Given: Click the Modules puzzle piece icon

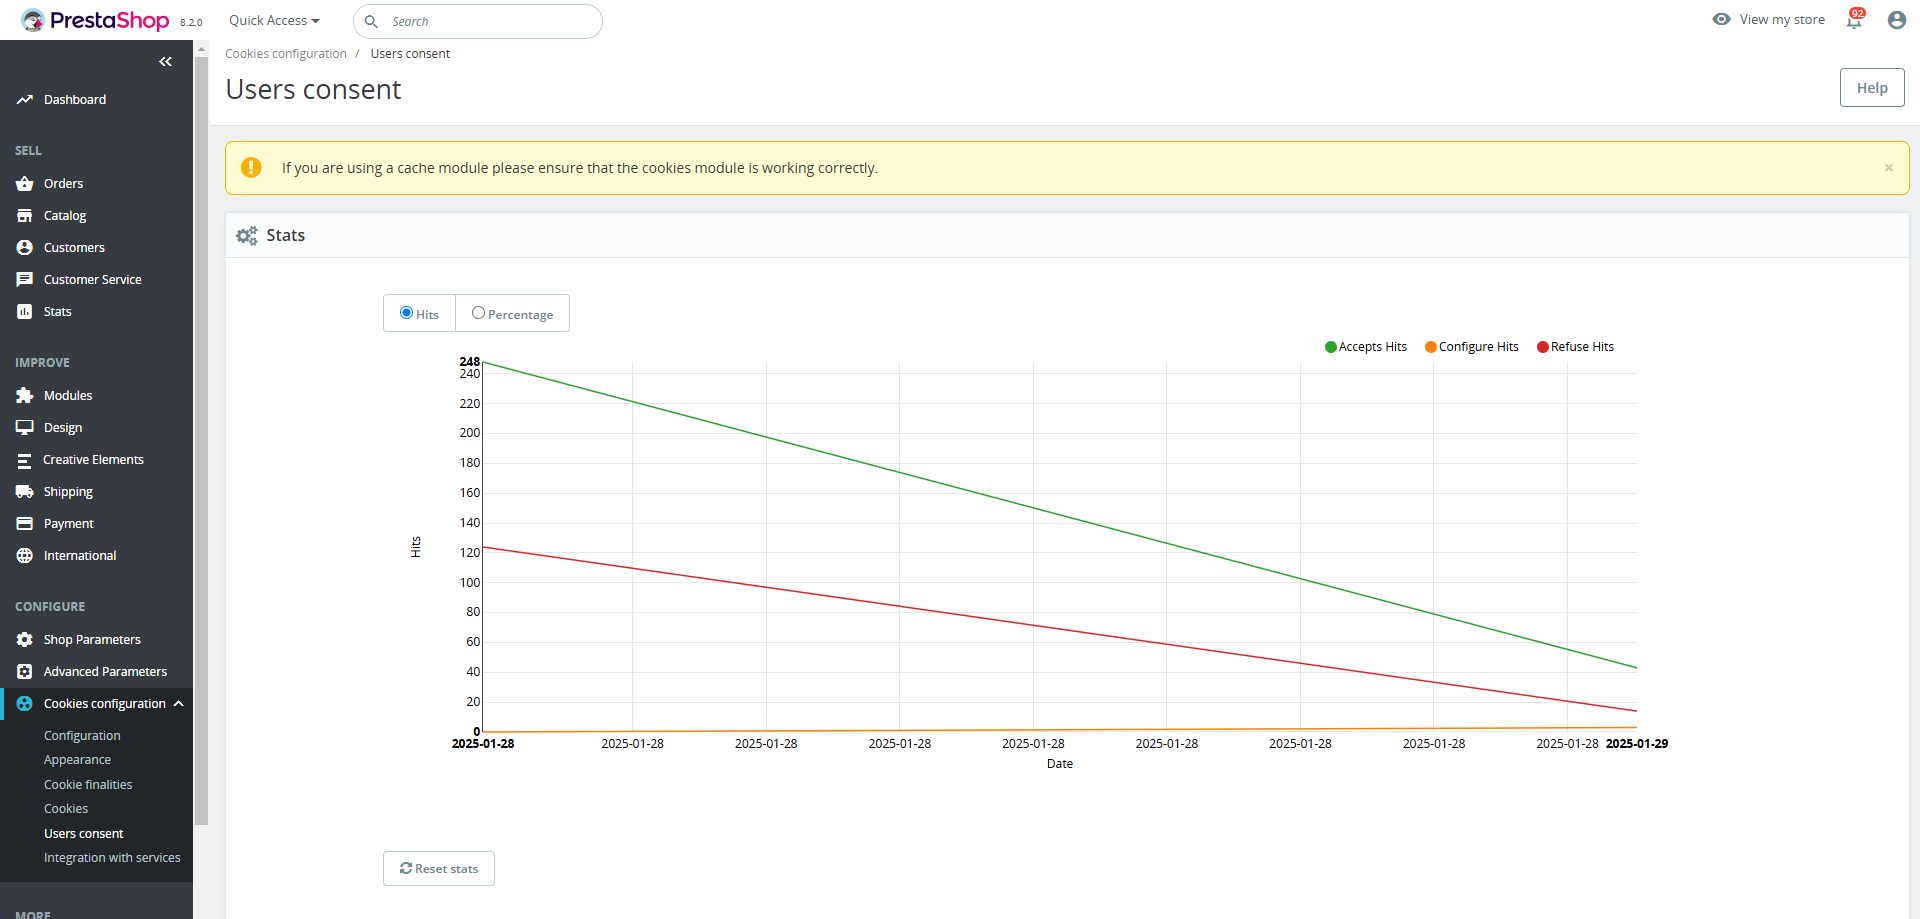Looking at the screenshot, I should pyautogui.click(x=25, y=396).
